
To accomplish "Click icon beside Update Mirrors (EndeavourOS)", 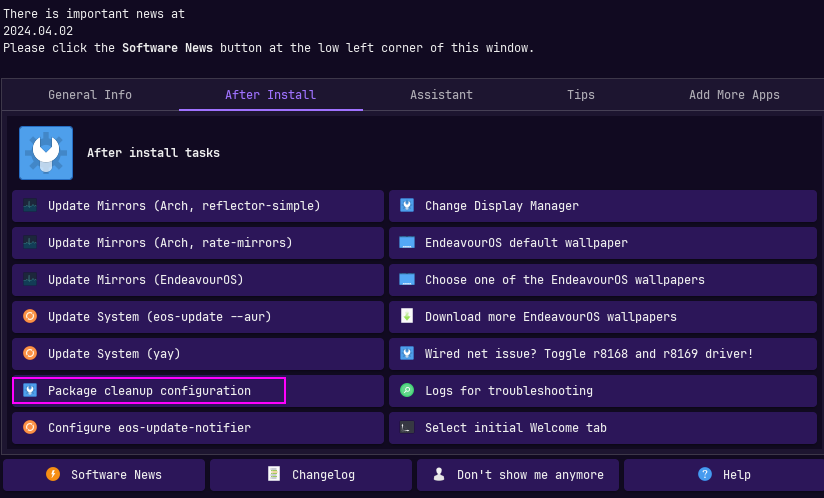I will coord(30,279).
